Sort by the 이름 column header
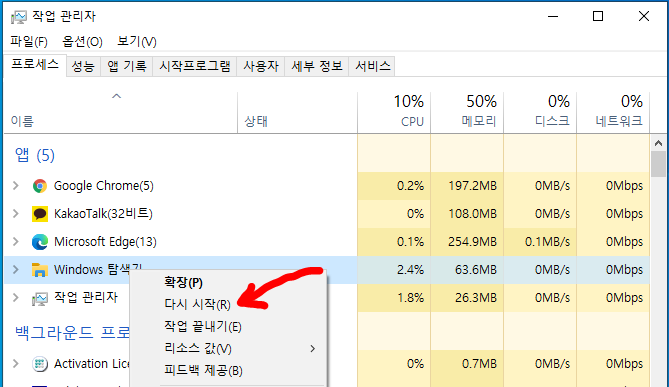Screen dimensions: 669x387 [121, 112]
